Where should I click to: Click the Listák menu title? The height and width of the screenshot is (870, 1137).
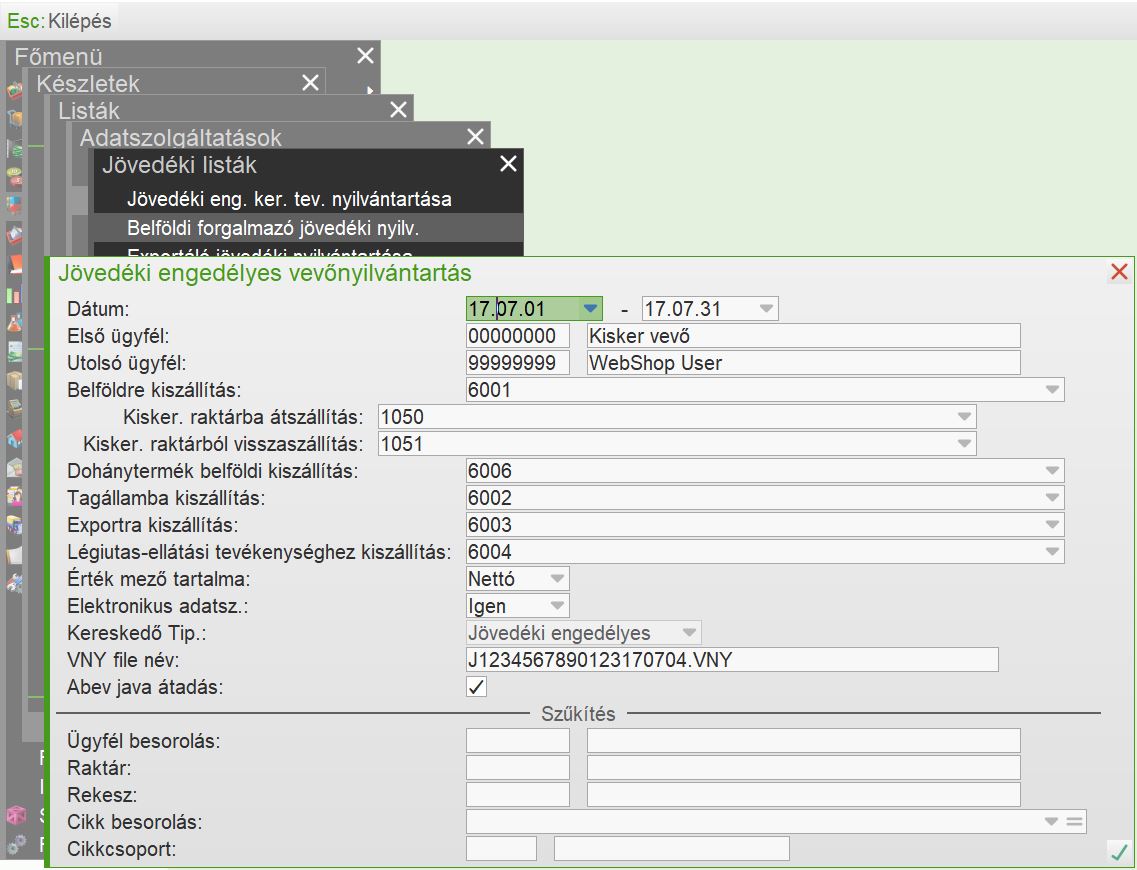(89, 110)
